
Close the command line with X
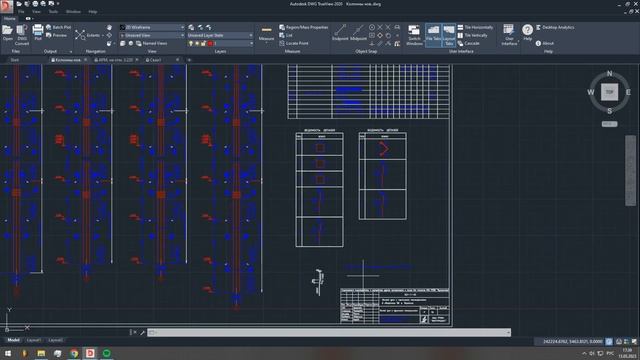point(135,333)
